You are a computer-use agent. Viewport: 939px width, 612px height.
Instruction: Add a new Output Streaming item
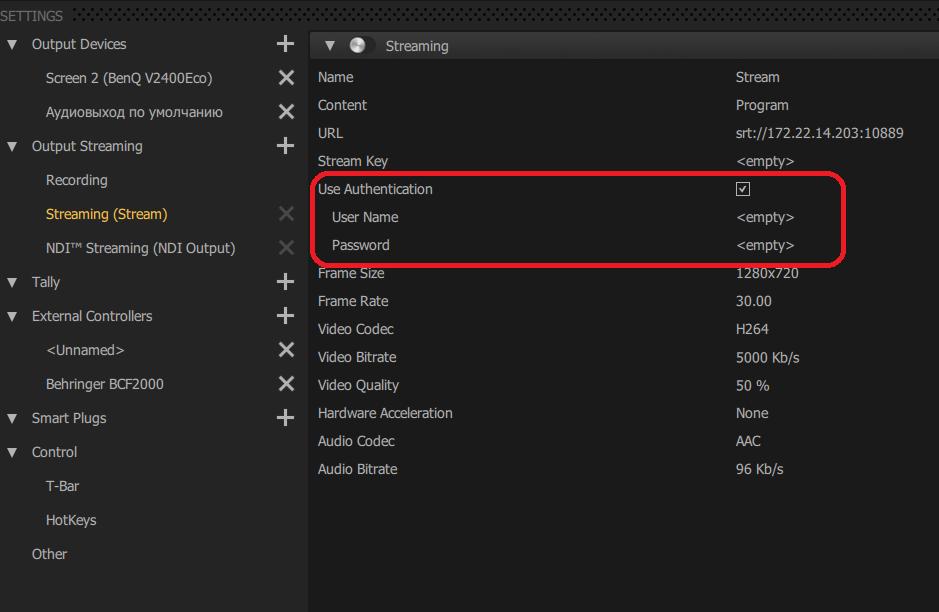[x=285, y=146]
